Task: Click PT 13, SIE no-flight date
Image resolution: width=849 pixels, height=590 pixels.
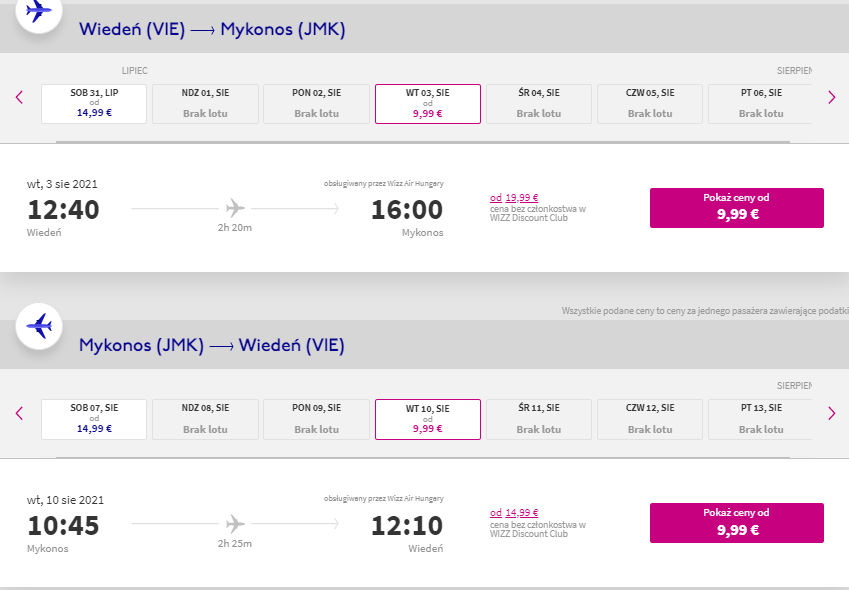Action: (x=761, y=419)
